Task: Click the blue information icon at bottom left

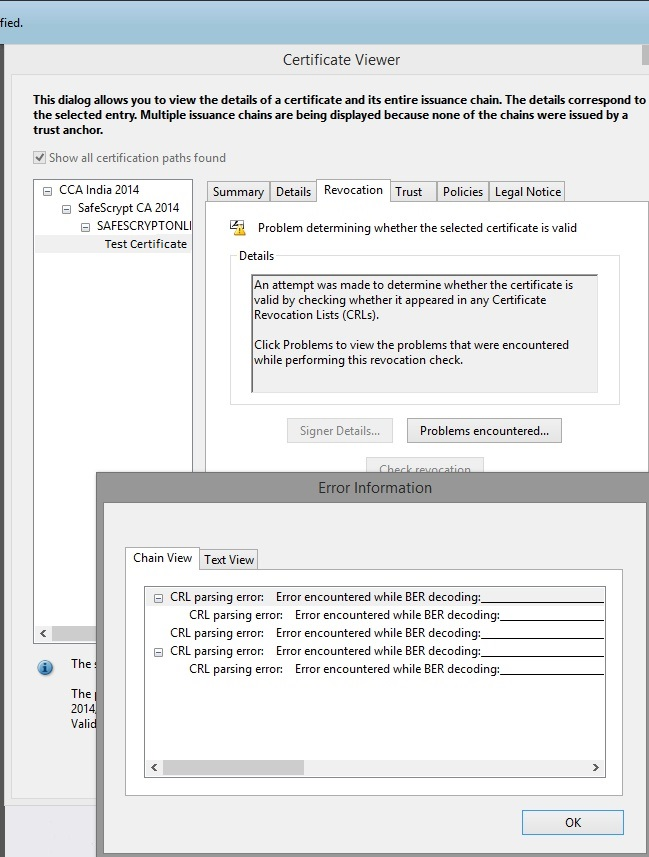Action: coord(45,667)
